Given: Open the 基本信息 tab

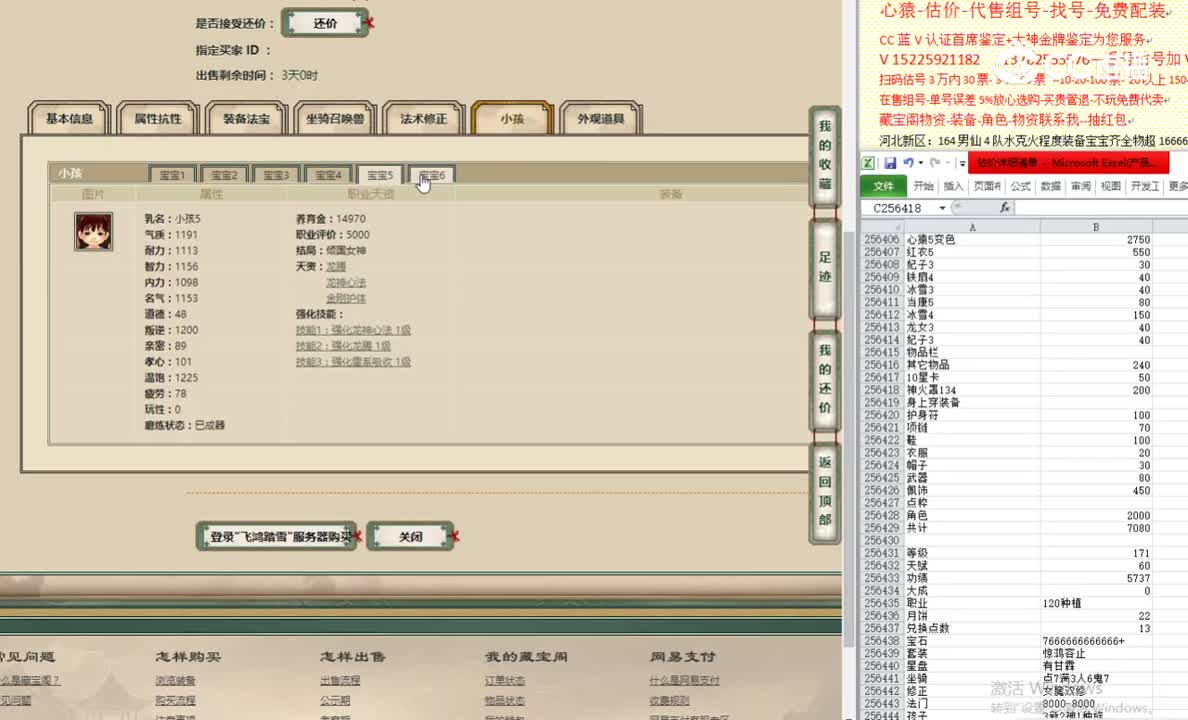Looking at the screenshot, I should (69, 118).
